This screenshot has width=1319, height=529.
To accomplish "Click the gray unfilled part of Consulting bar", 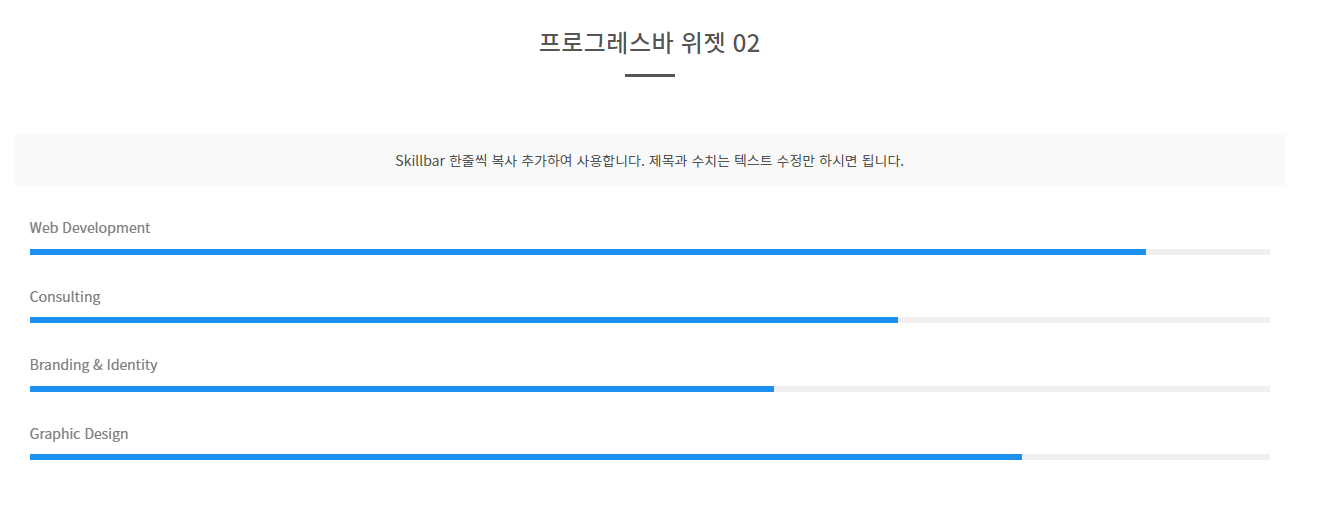I will (1084, 320).
